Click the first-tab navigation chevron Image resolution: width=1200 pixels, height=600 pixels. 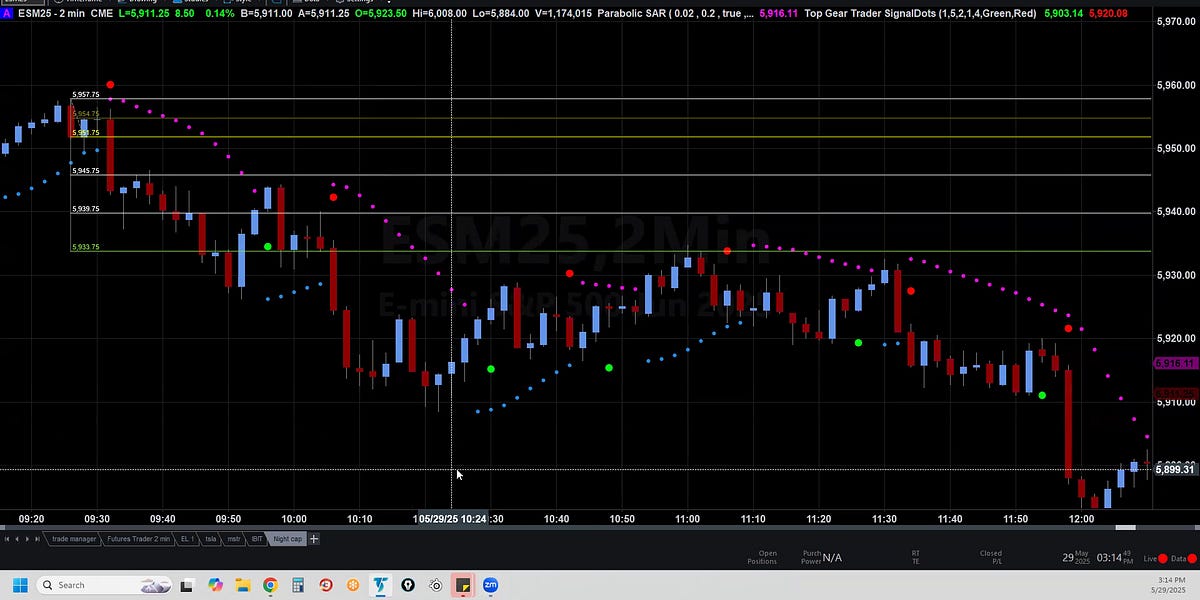pyautogui.click(x=7, y=539)
